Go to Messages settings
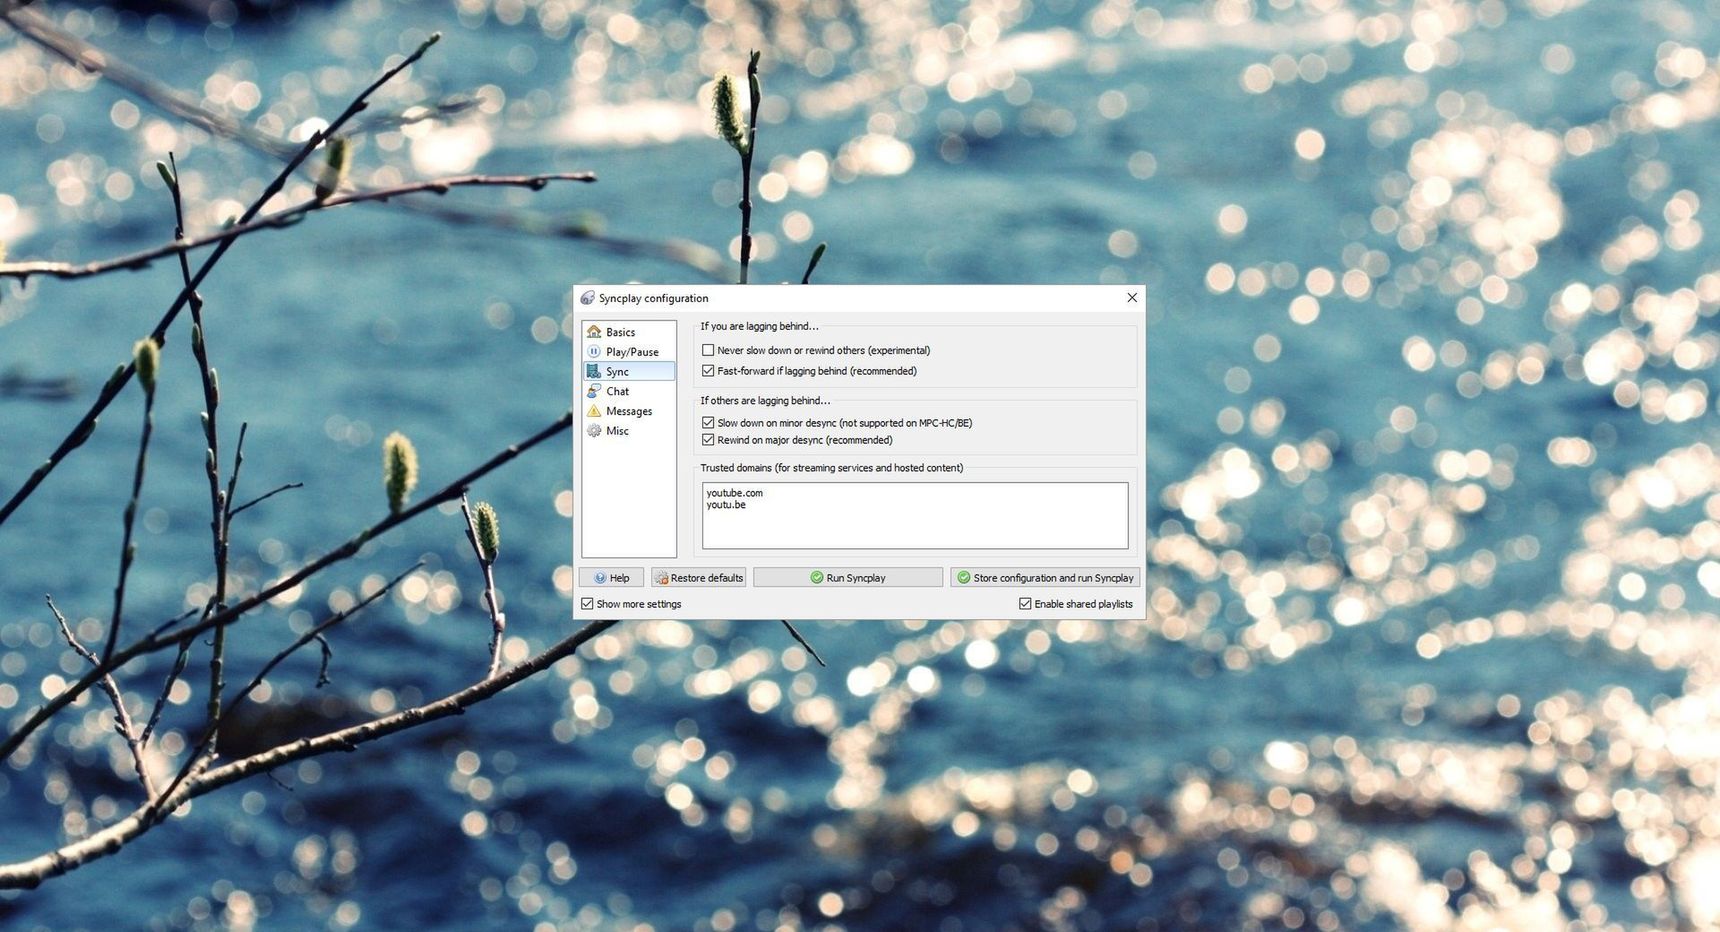The image size is (1720, 932). pyautogui.click(x=629, y=411)
